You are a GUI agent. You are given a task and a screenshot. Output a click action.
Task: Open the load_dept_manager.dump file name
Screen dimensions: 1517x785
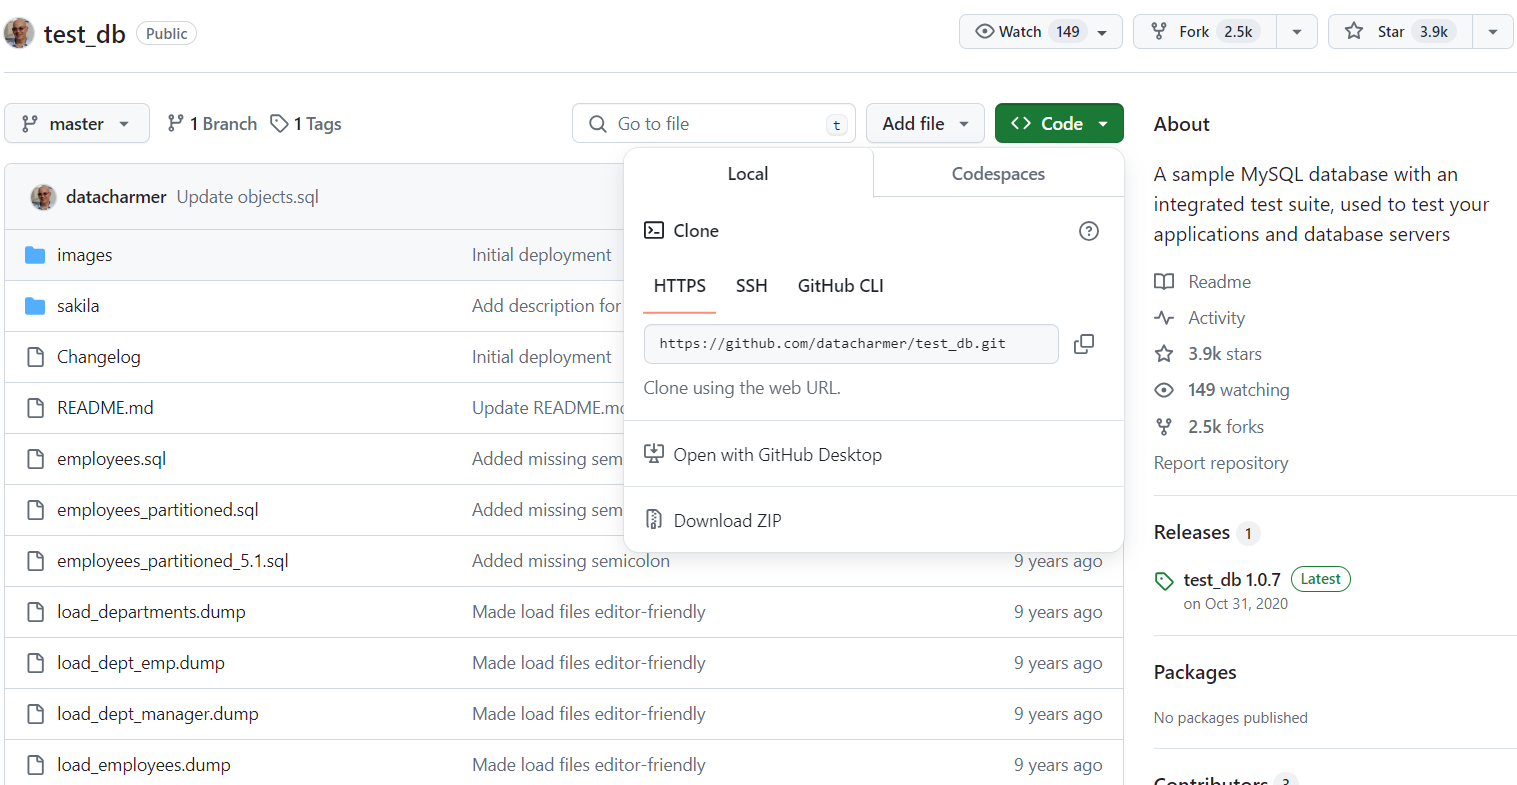tap(158, 714)
